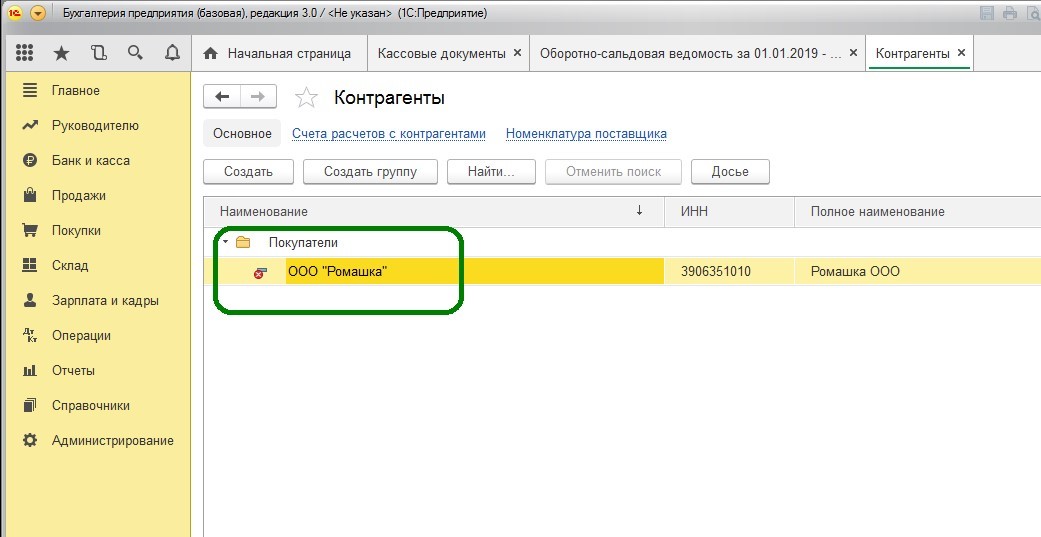Open the Склад section
The image size is (1041, 537).
[x=70, y=266]
